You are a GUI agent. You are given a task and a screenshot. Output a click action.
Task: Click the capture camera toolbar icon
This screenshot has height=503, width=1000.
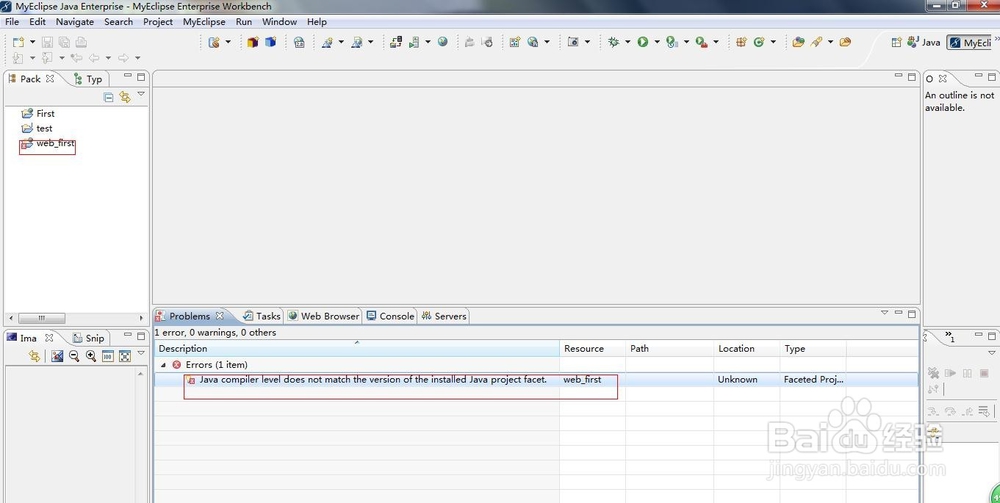(x=573, y=42)
